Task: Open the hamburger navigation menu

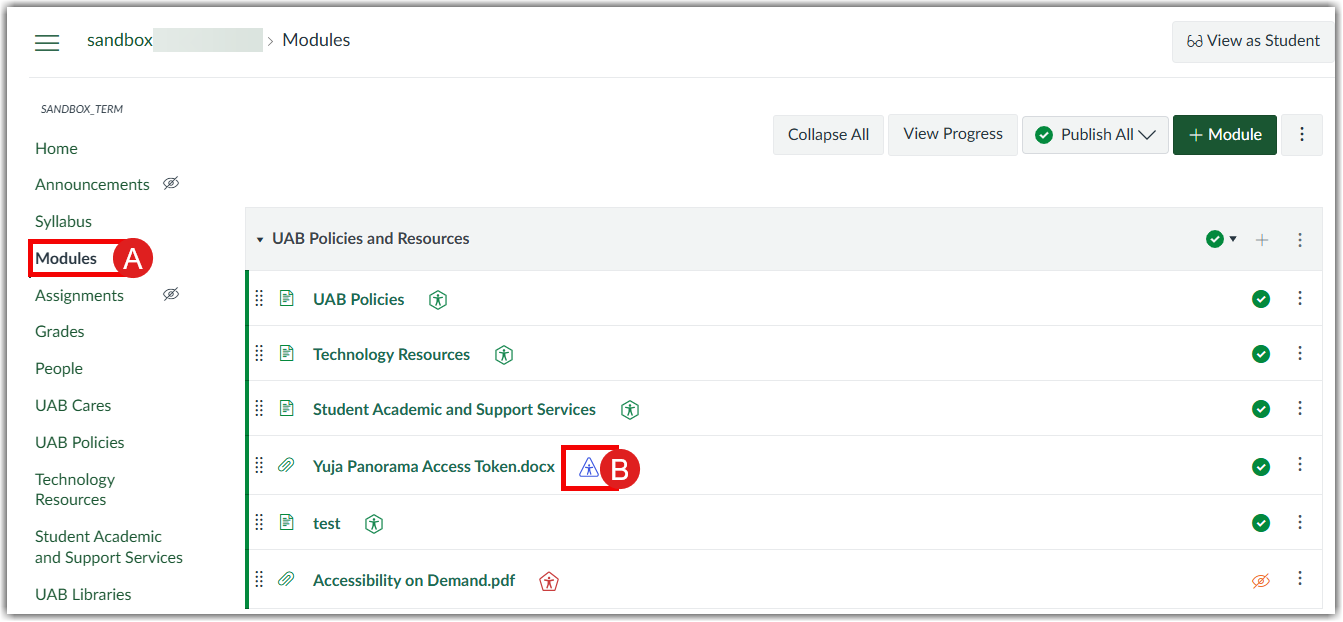Action: coord(47,42)
